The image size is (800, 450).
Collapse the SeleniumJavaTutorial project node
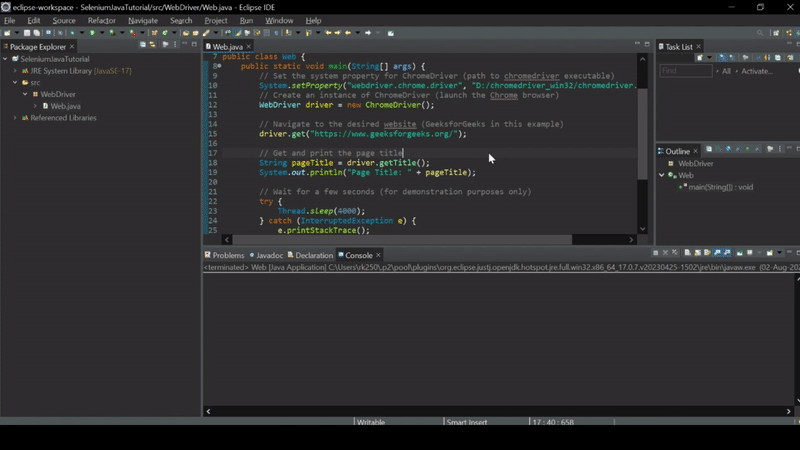point(5,59)
